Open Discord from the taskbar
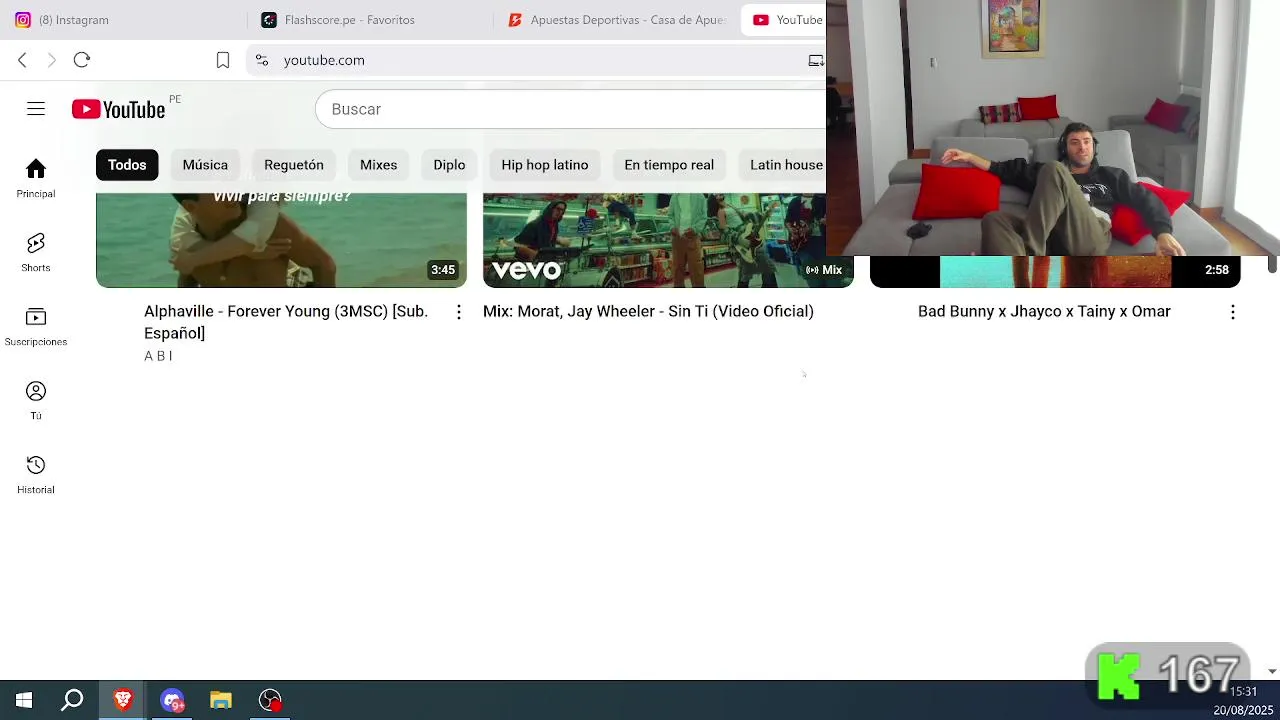Viewport: 1280px width, 720px height. pos(172,700)
